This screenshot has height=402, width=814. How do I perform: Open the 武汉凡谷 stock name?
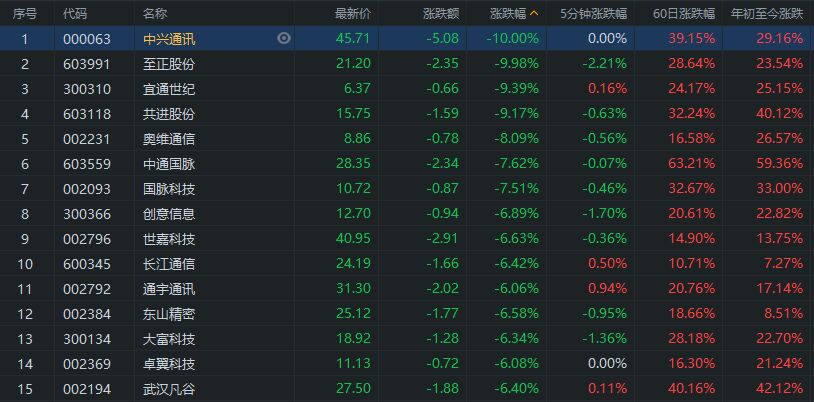coord(169,388)
